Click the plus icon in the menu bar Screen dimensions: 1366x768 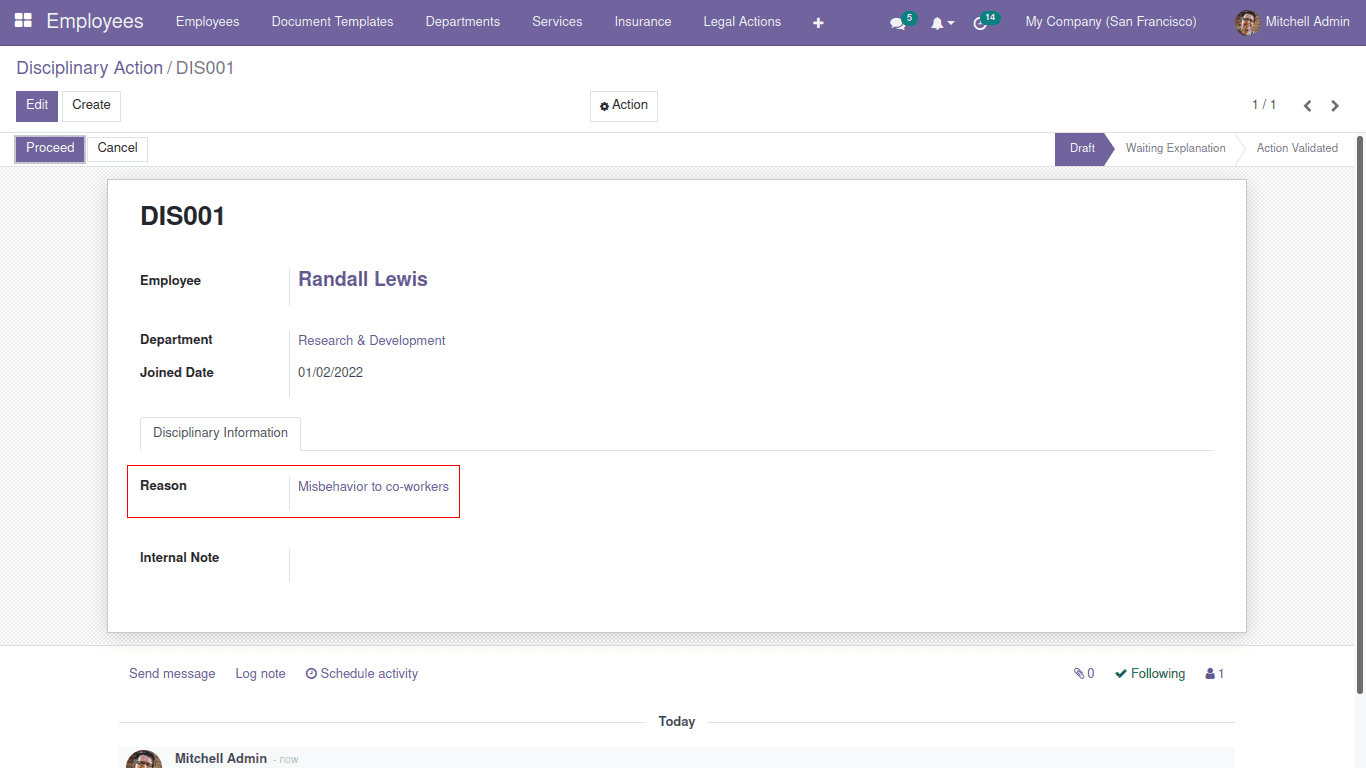(x=818, y=21)
